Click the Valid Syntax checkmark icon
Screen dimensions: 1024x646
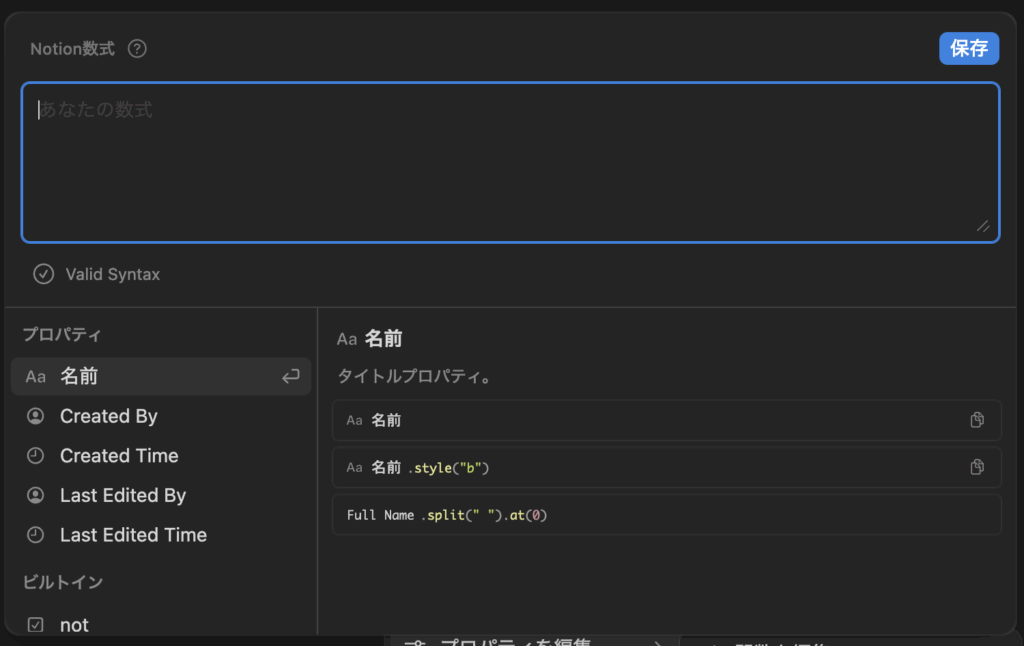click(44, 274)
